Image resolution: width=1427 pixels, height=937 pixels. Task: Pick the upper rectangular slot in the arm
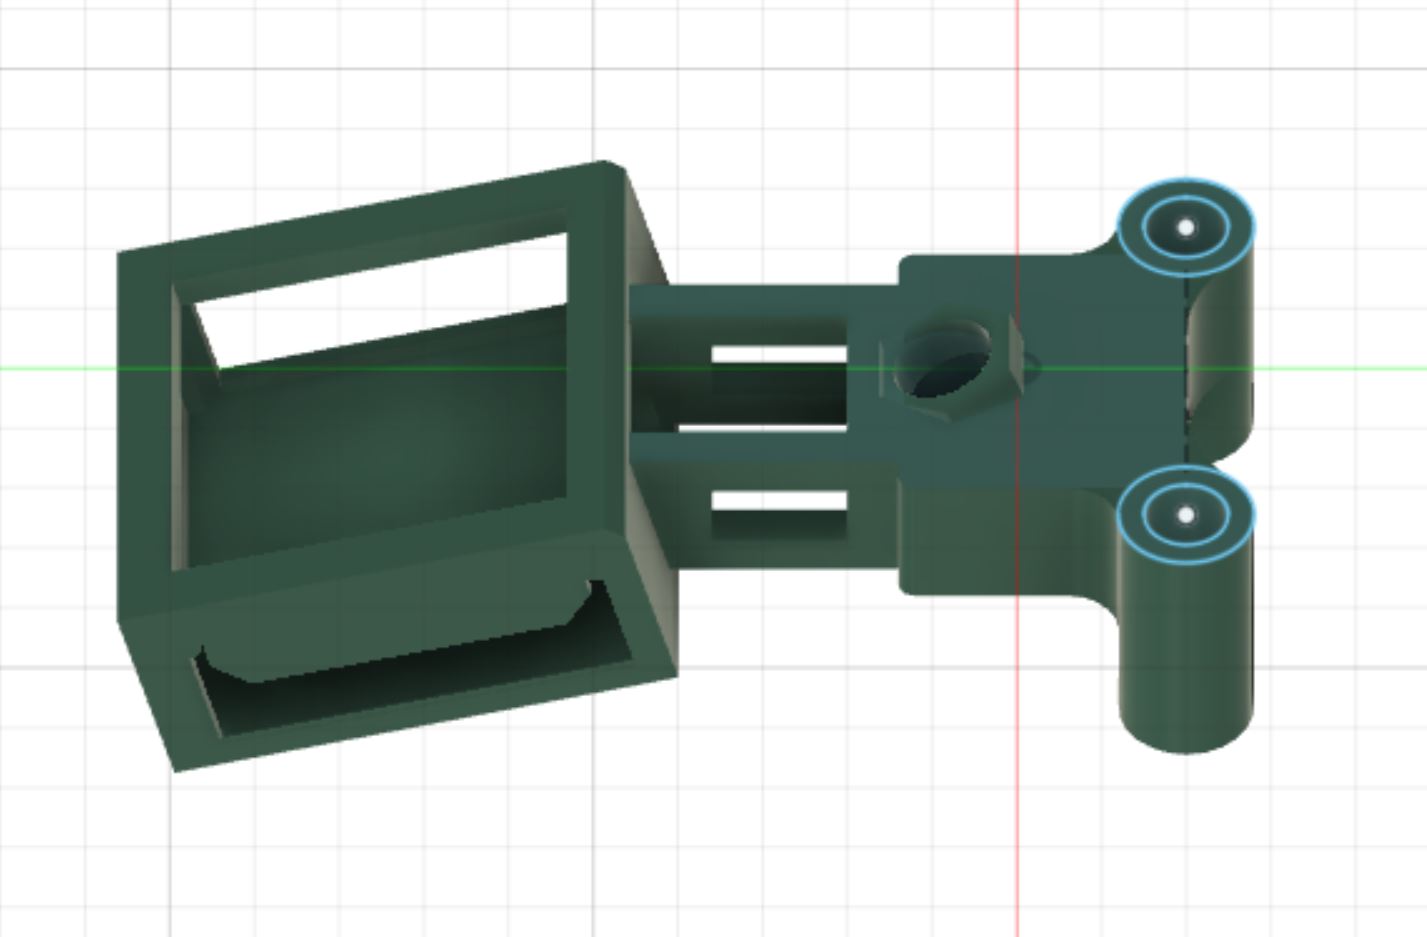[778, 355]
